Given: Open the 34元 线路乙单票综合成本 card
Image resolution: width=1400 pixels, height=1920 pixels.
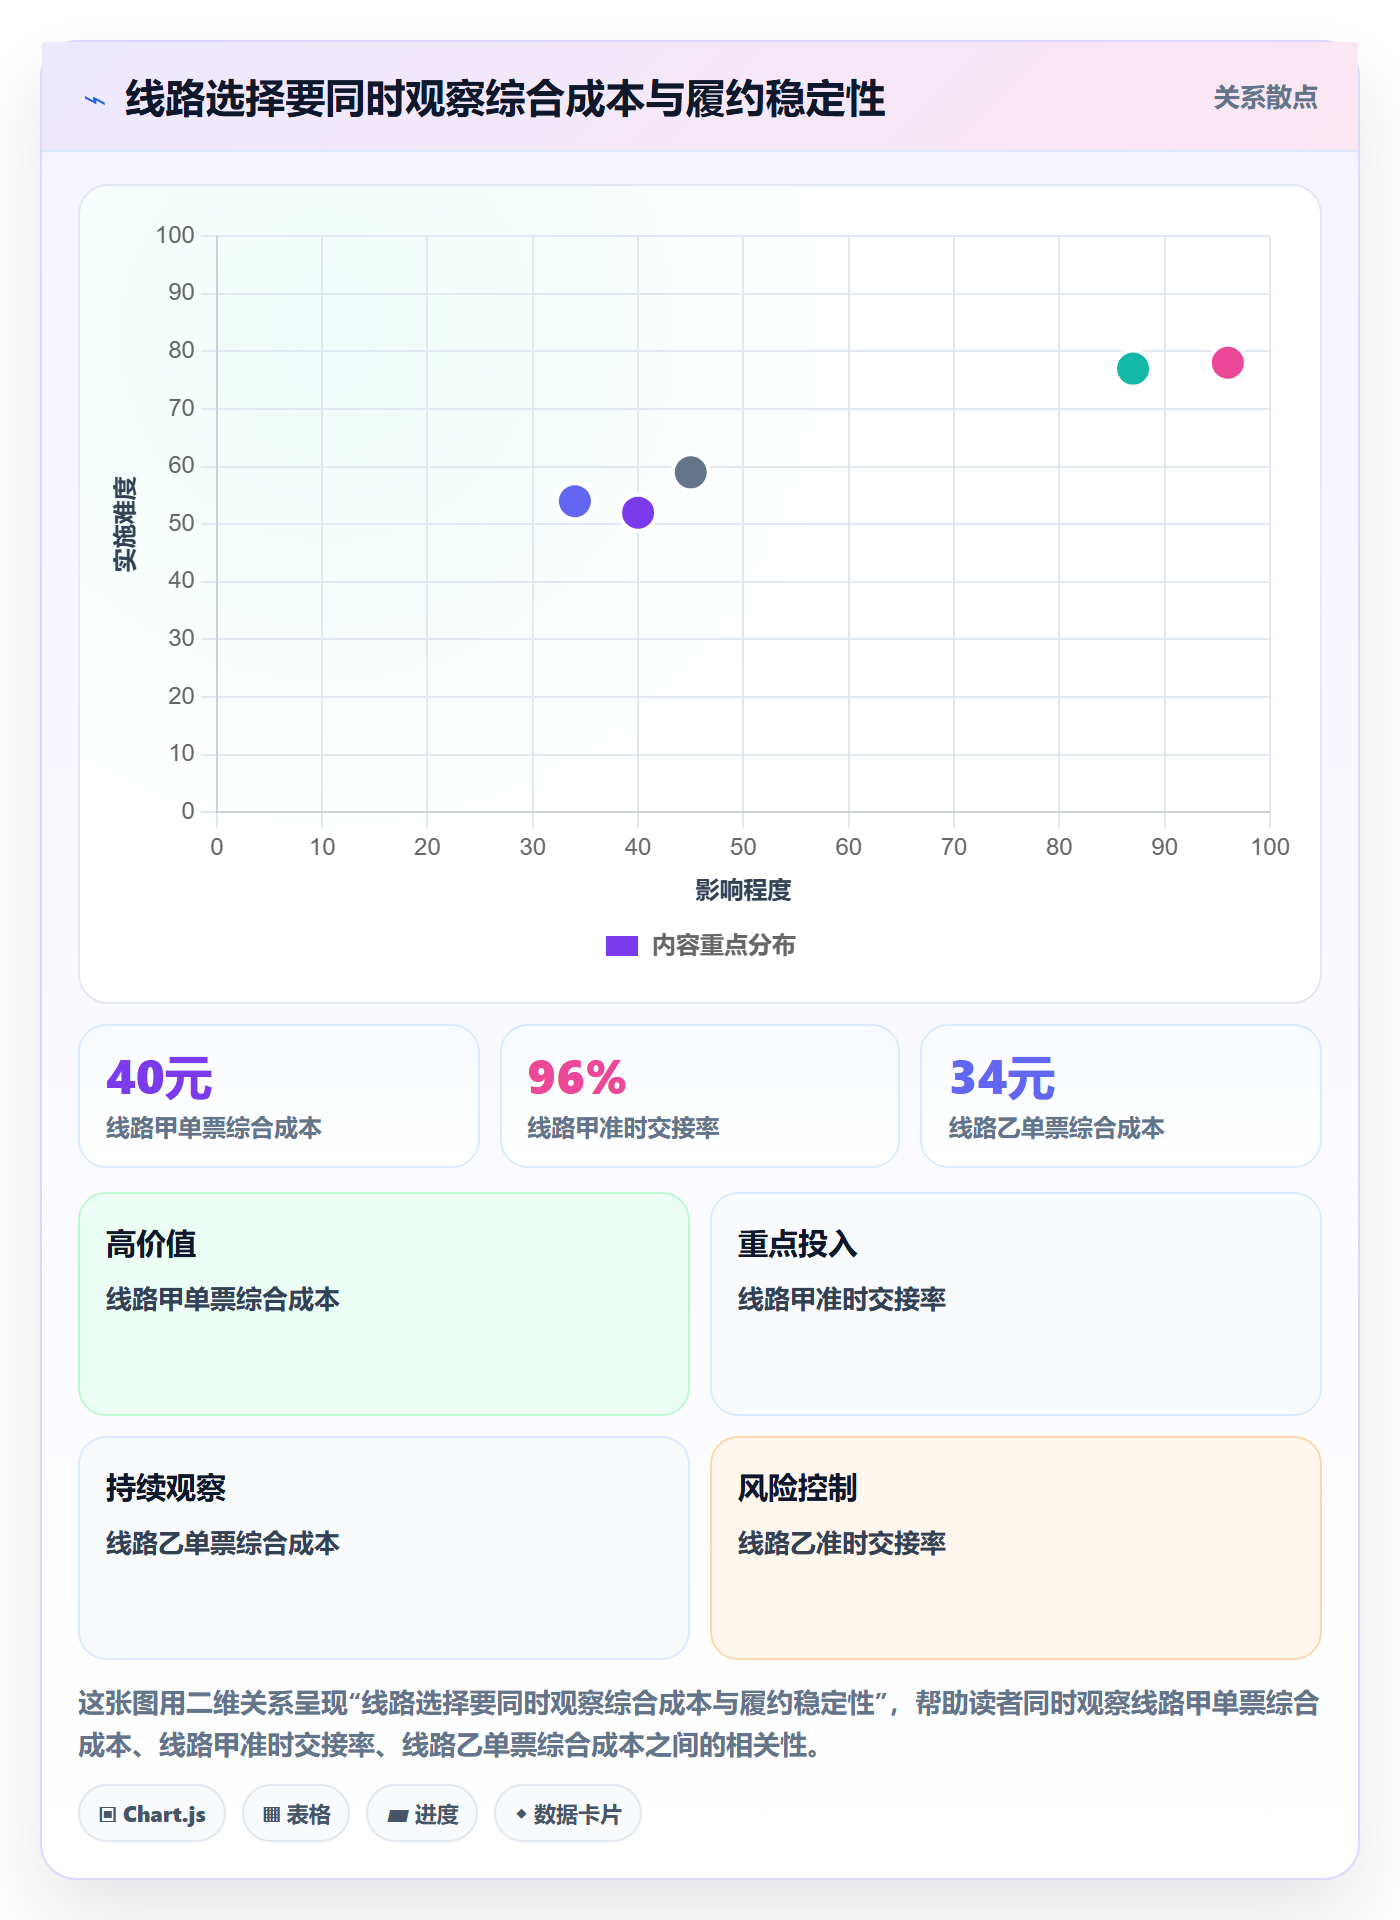Looking at the screenshot, I should [1121, 1096].
